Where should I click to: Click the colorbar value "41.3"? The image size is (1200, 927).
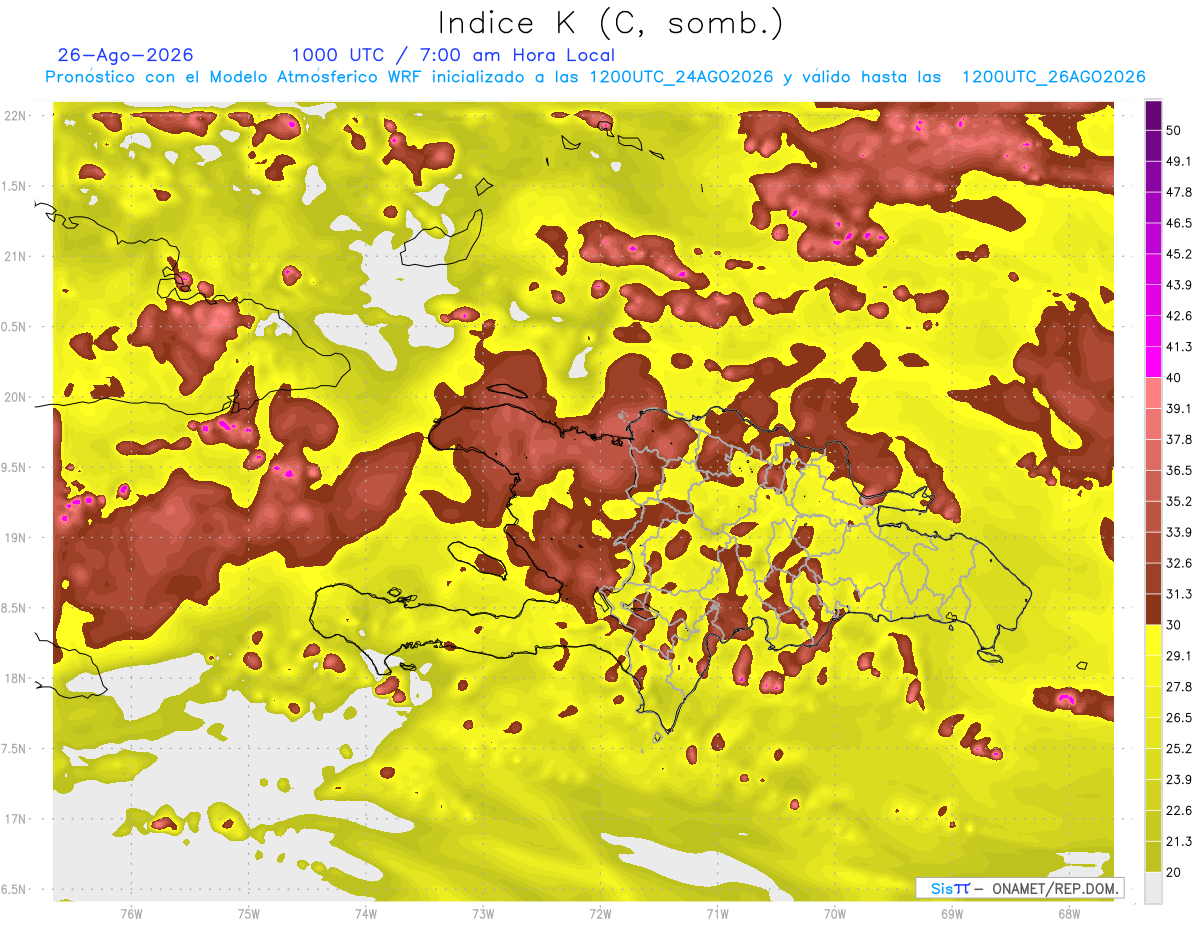point(1179,347)
